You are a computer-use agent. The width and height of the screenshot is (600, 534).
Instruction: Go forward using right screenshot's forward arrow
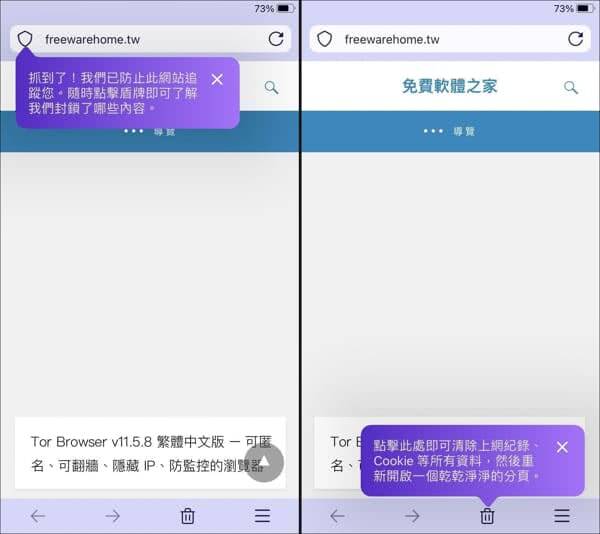tap(412, 516)
